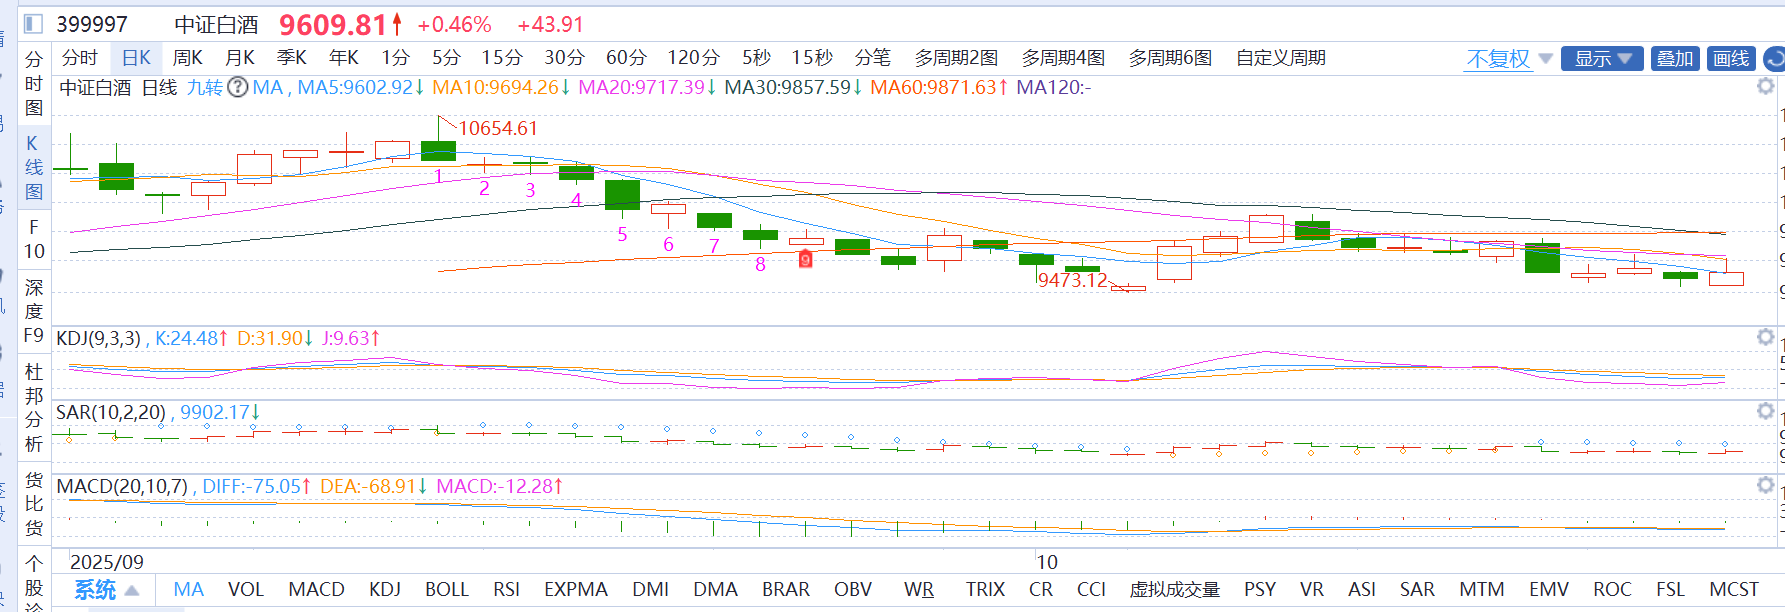Switch to the 1分 minute chart

tap(396, 58)
